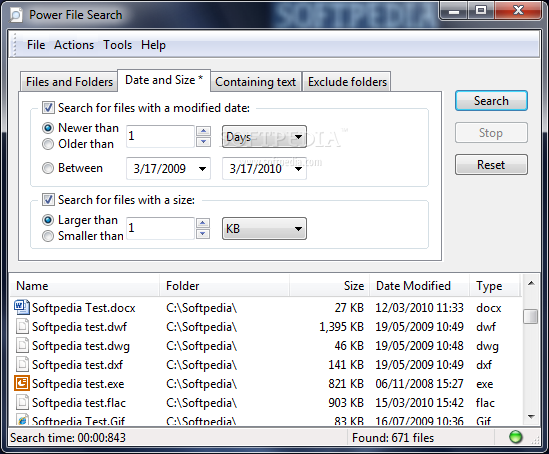This screenshot has height=454, width=549.
Task: Sort results by the Type column
Action: tap(495, 286)
